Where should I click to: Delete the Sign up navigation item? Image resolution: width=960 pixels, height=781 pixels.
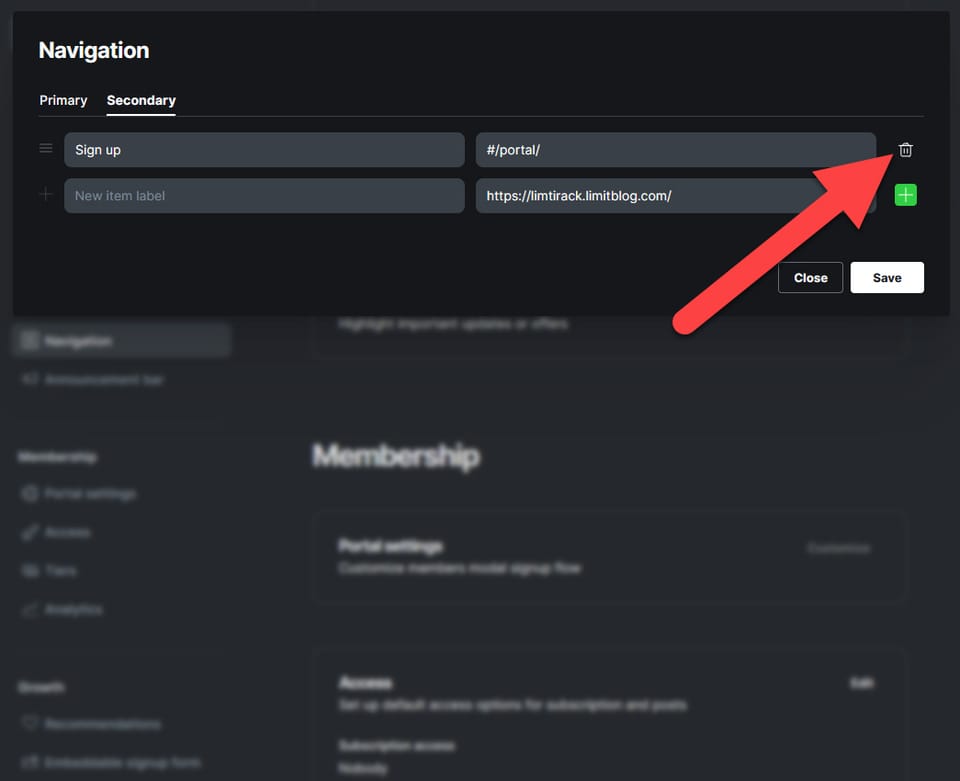point(906,150)
